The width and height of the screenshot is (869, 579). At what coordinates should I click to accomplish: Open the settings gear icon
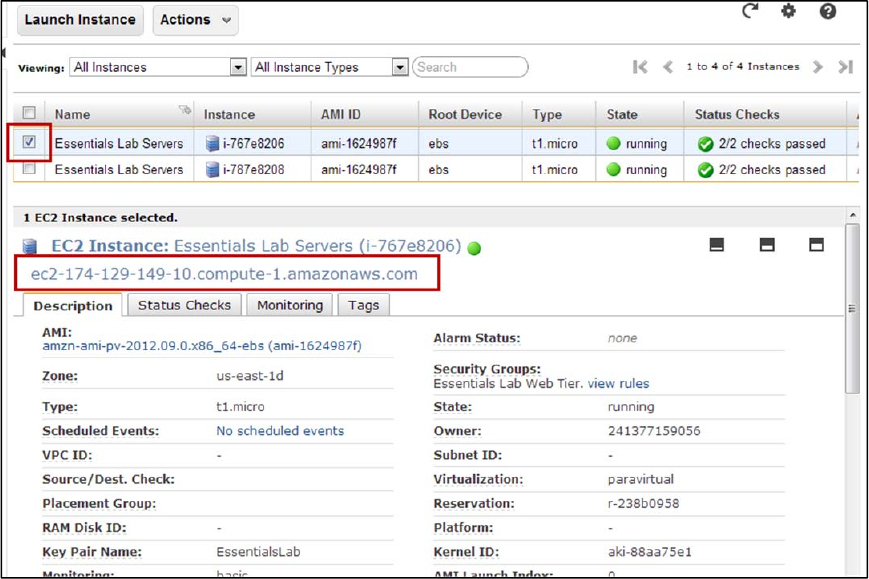click(x=789, y=11)
